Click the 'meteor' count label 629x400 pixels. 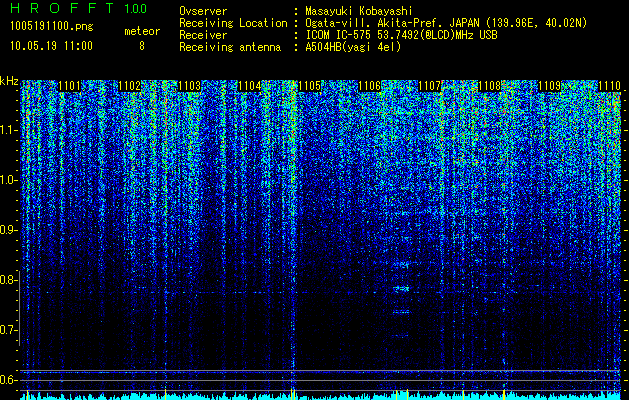point(142,31)
